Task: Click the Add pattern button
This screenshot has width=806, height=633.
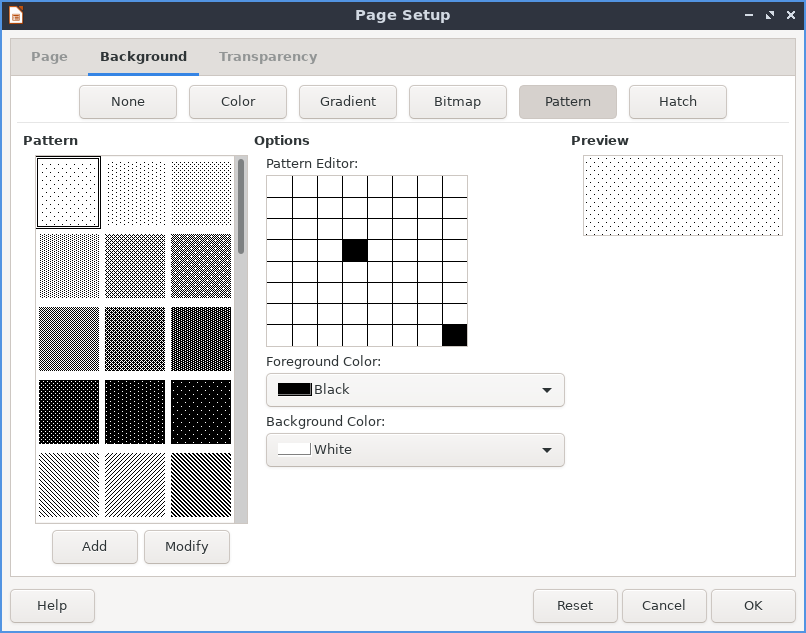Action: 95,546
